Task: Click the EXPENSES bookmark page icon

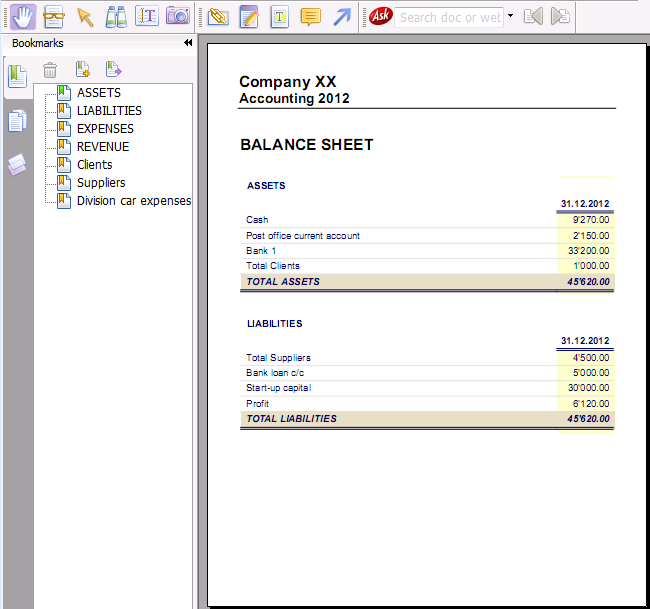Action: 64,129
